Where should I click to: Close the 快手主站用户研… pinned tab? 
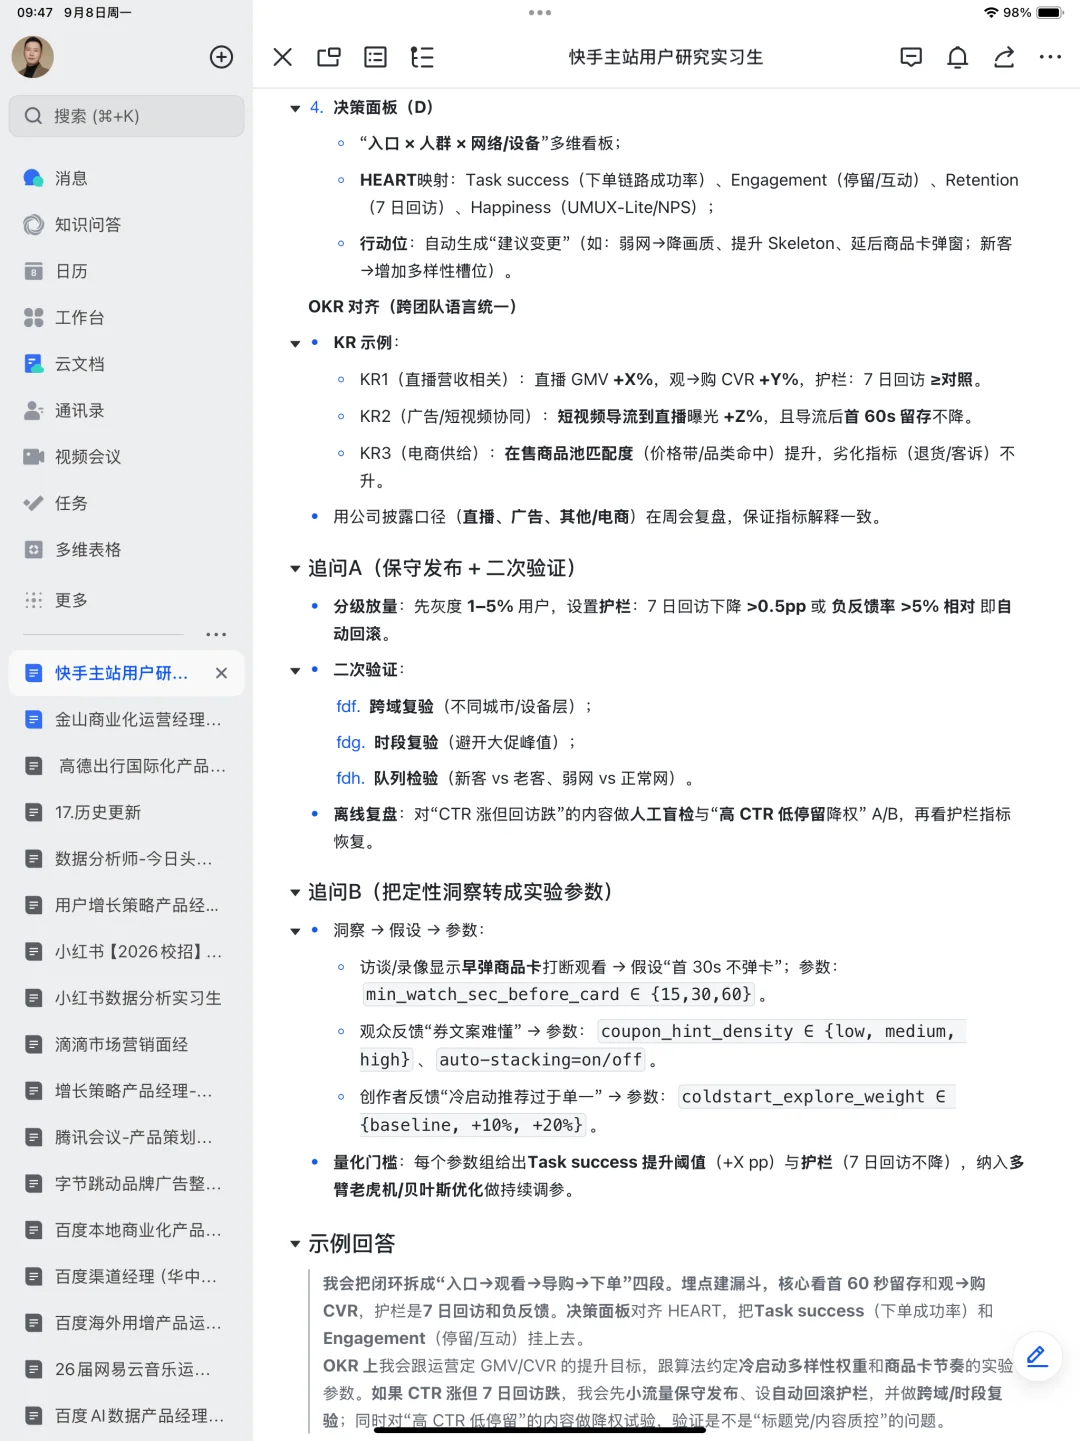point(222,673)
